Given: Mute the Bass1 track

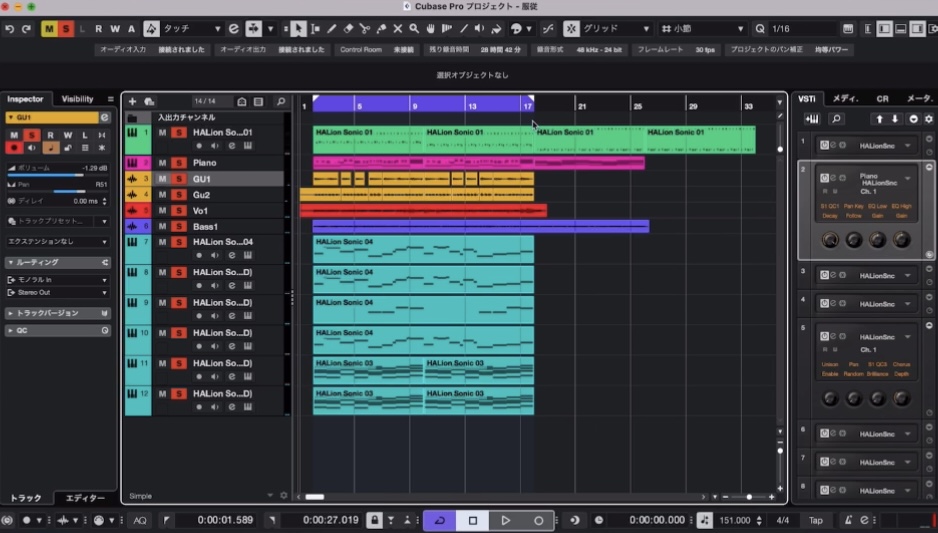Looking at the screenshot, I should pyautogui.click(x=162, y=227).
